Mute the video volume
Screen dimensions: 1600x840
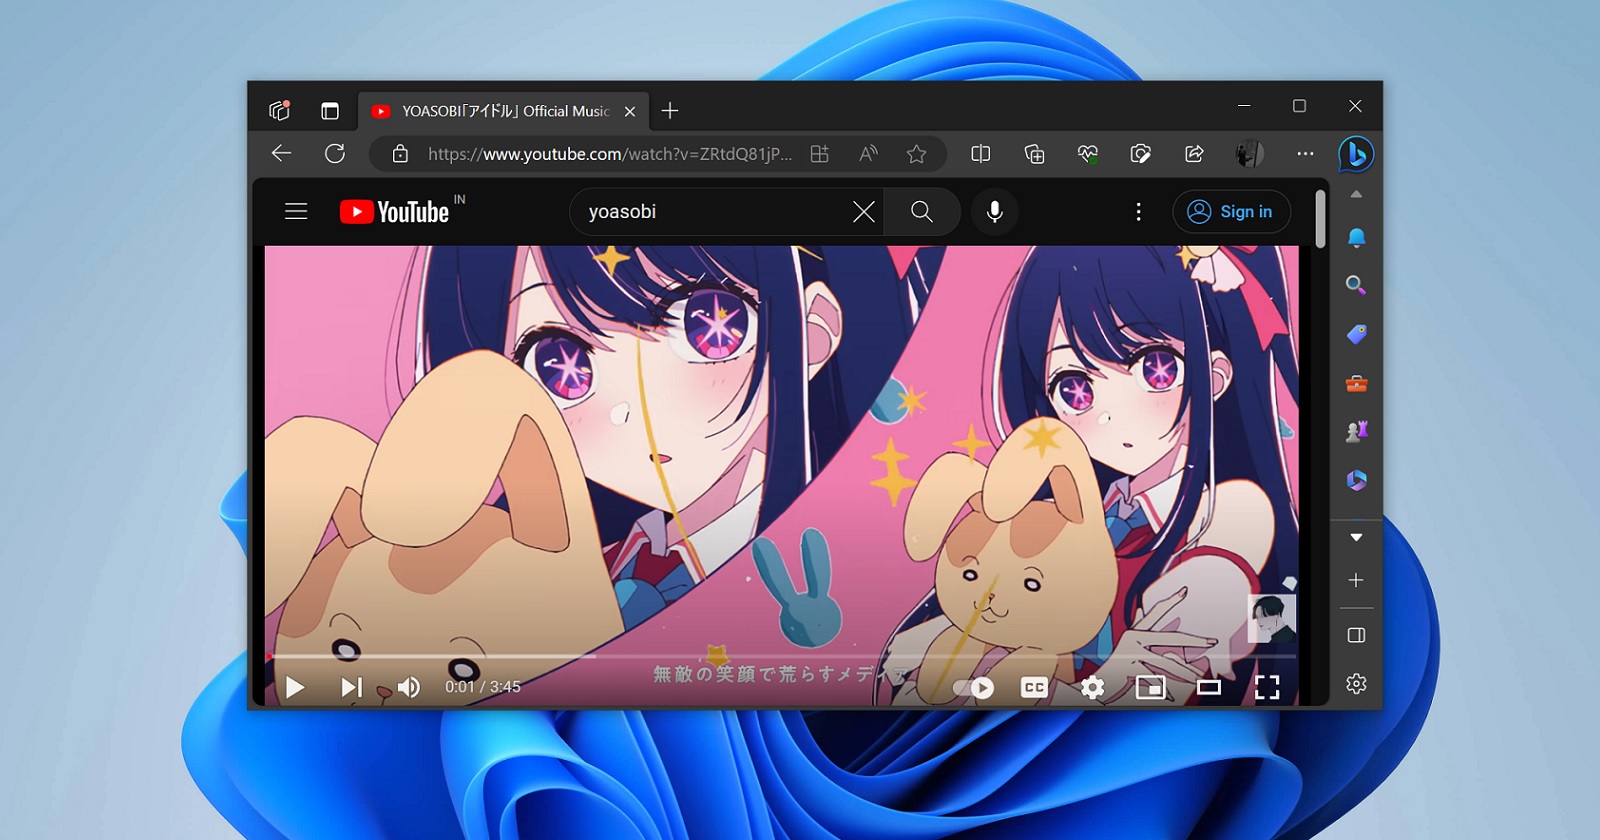tap(409, 687)
